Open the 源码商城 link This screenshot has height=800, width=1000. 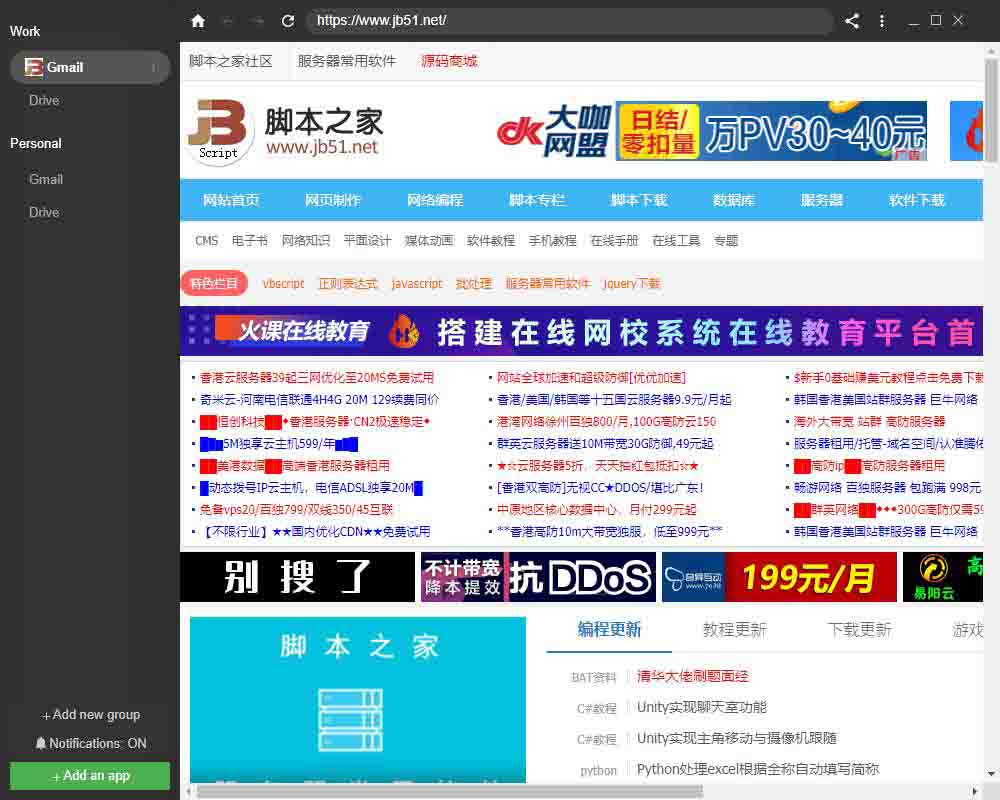(x=448, y=60)
